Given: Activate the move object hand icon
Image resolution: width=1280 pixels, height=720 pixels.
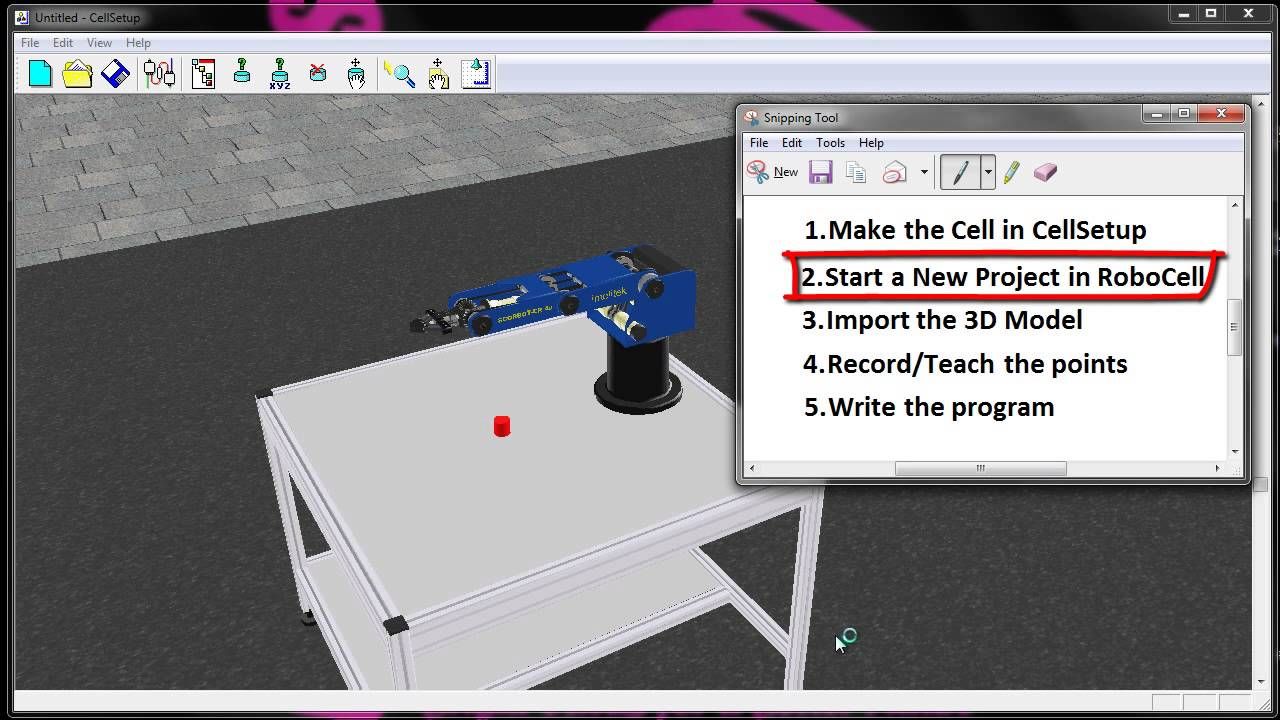Looking at the screenshot, I should pos(357,73).
